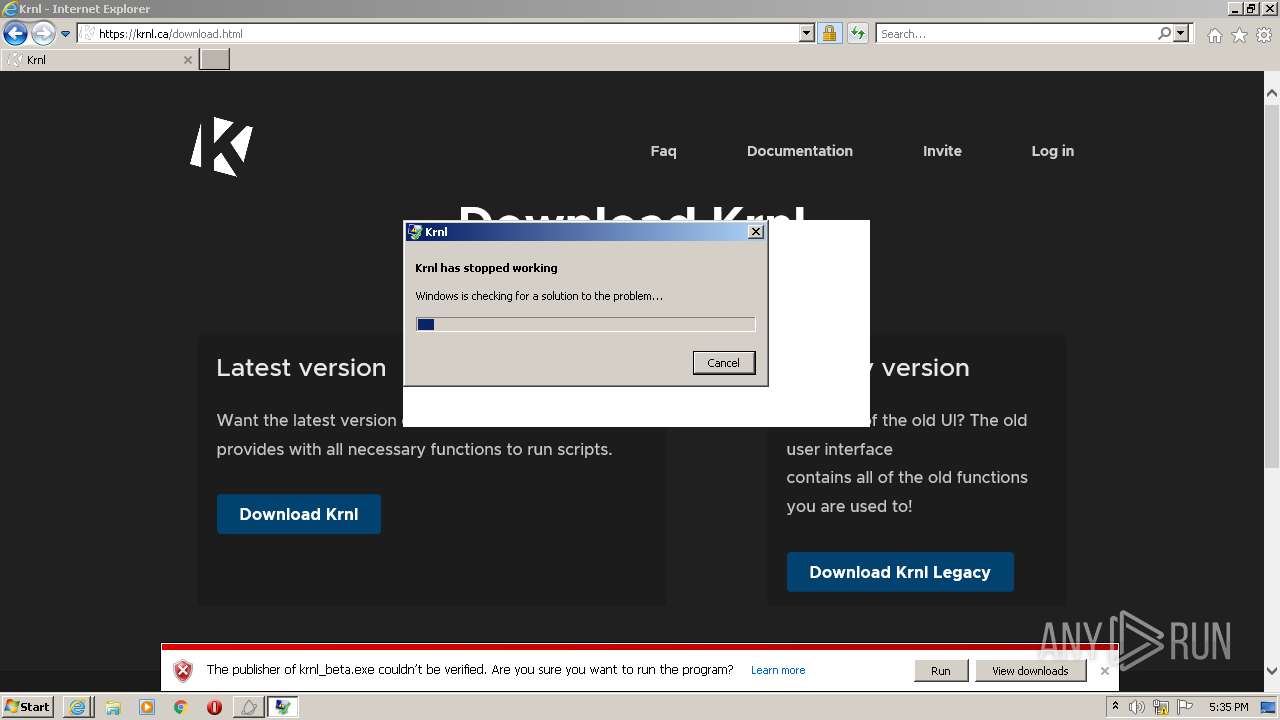Launch Opera from the taskbar
This screenshot has width=1280, height=720.
214,707
